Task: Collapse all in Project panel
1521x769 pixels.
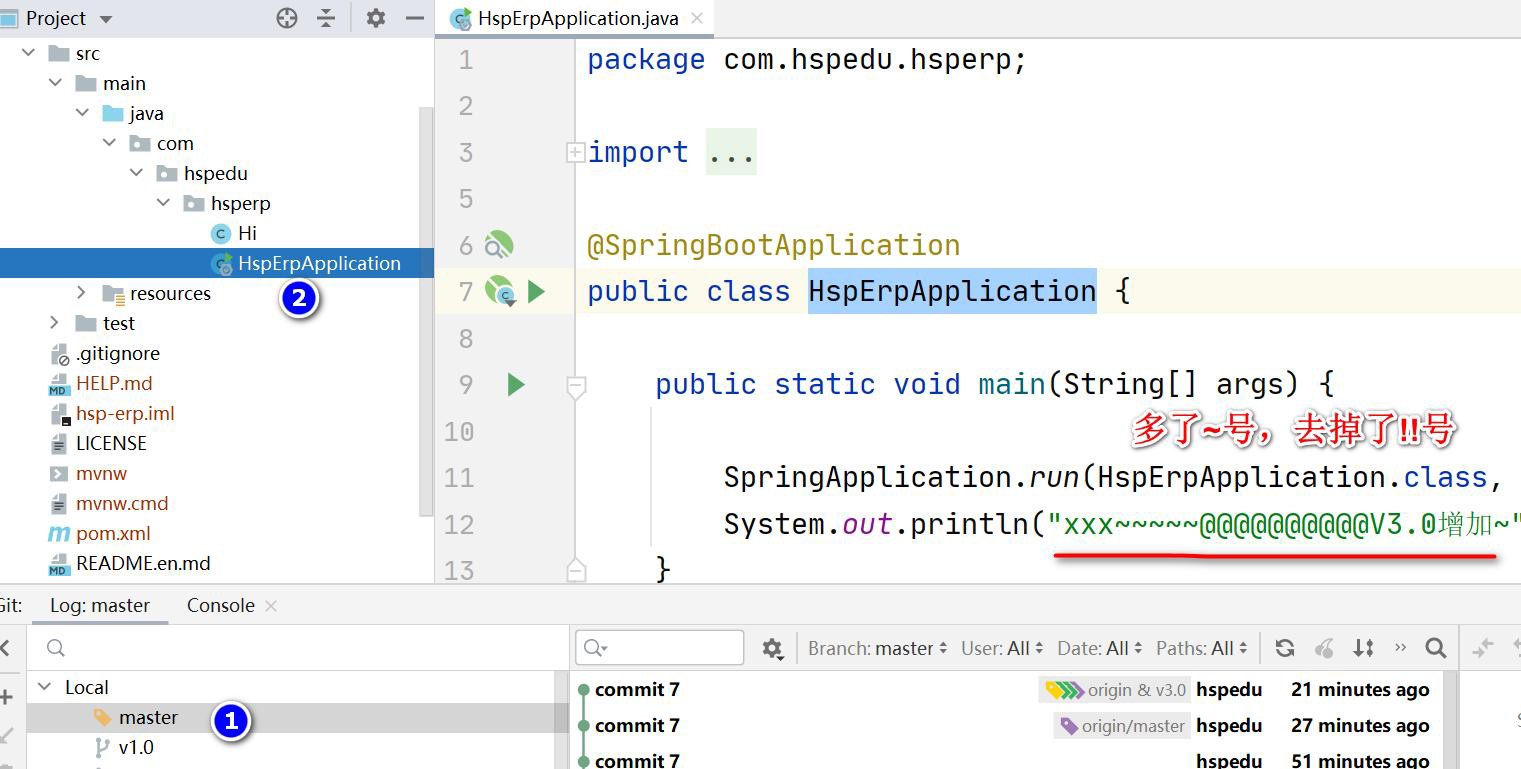Action: (326, 18)
